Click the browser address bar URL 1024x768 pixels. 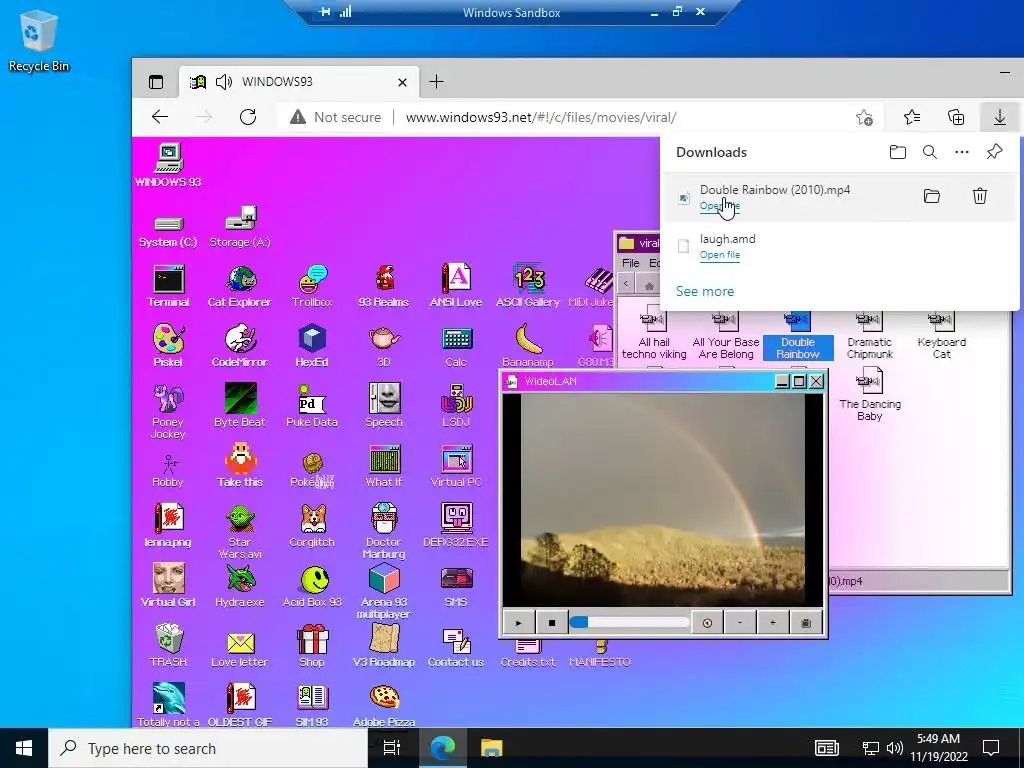(x=541, y=118)
